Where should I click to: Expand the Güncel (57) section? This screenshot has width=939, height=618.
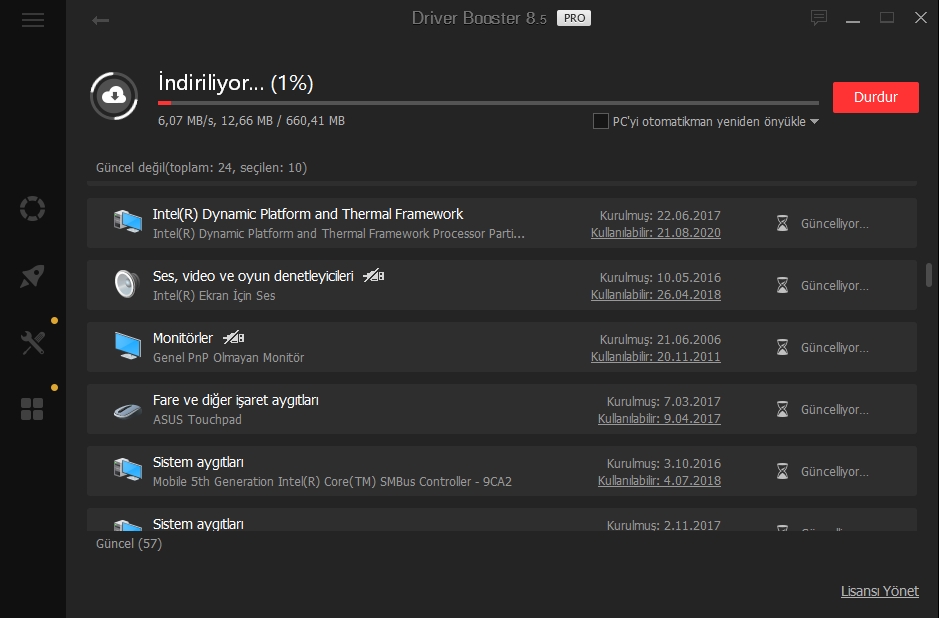(x=129, y=544)
